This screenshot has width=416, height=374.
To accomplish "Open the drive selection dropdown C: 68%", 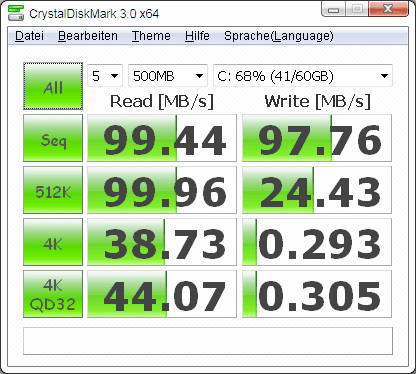I will coord(303,76).
